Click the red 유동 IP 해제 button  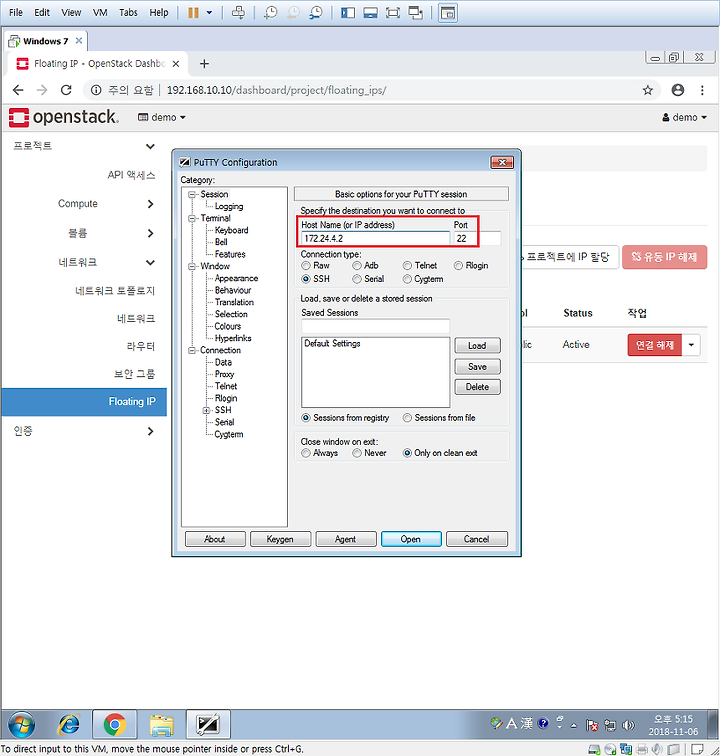(x=665, y=257)
